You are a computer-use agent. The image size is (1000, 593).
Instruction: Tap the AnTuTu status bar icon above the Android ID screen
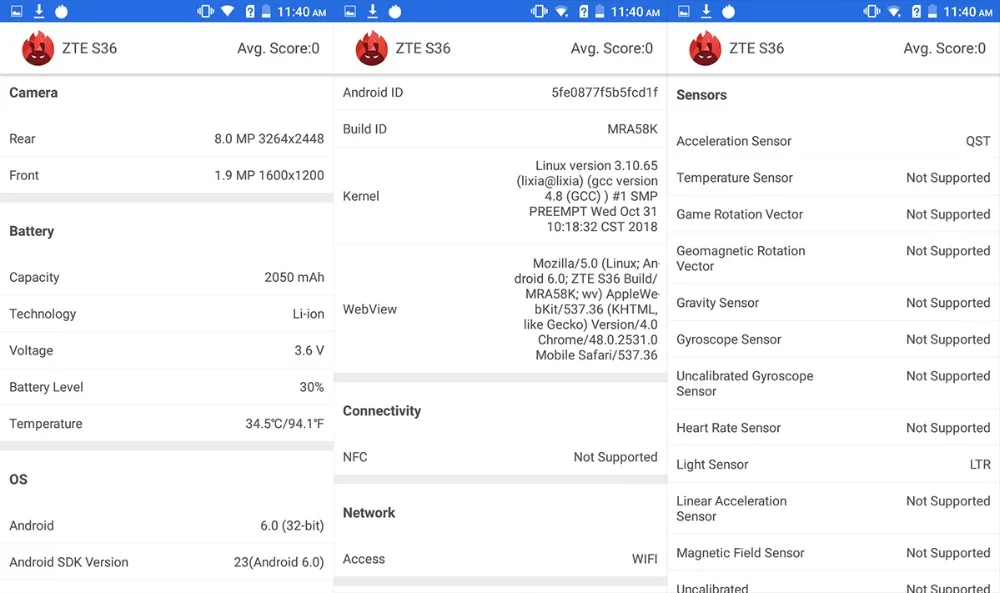(x=395, y=11)
